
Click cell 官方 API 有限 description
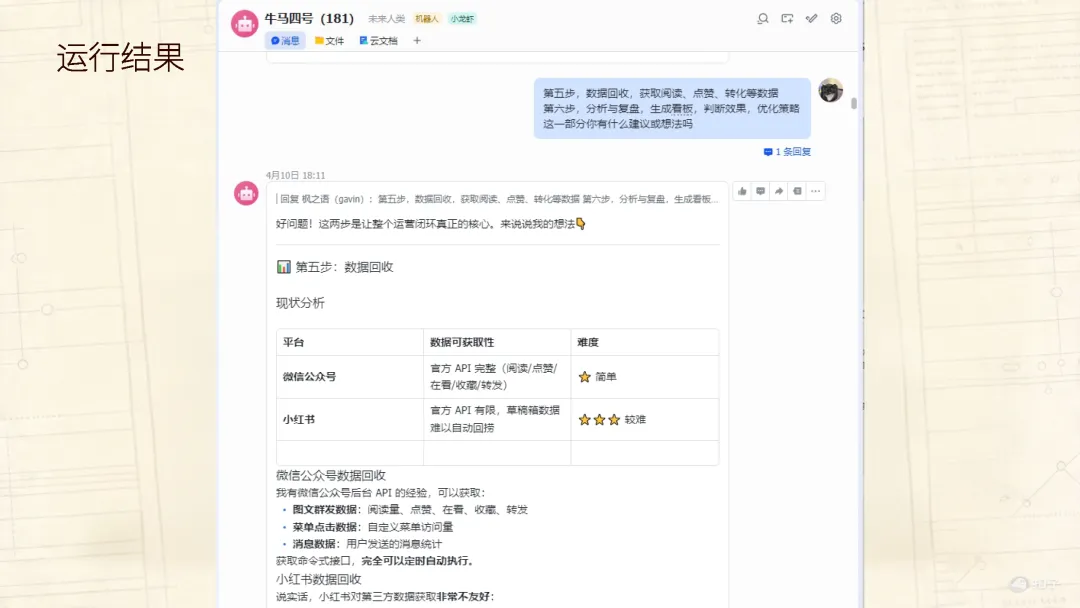[x=495, y=419]
